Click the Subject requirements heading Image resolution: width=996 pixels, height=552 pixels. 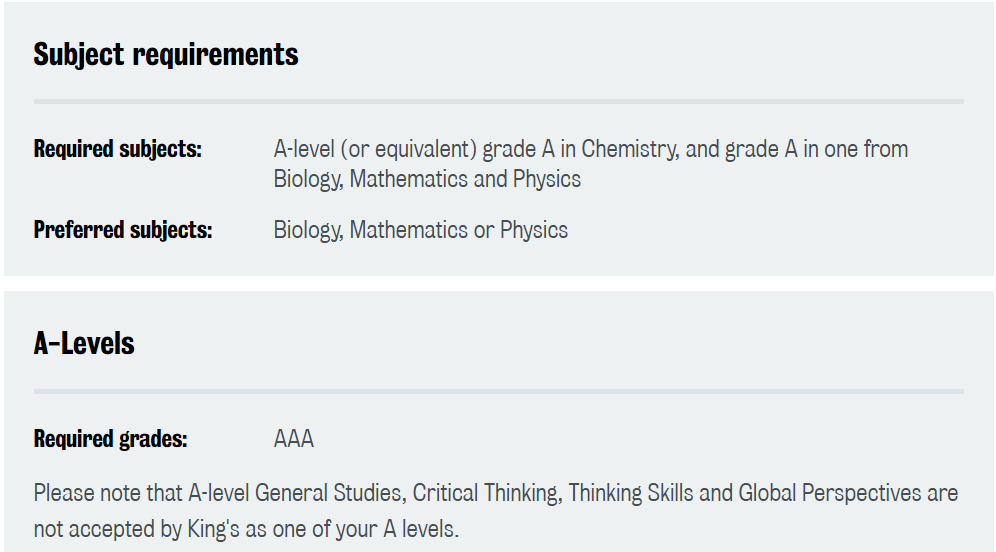point(166,55)
